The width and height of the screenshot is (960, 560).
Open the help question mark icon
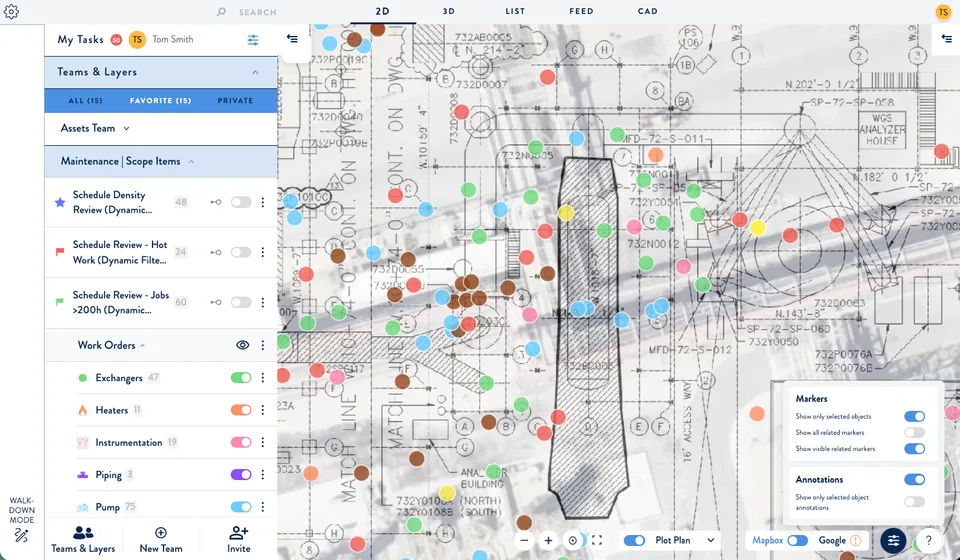[x=928, y=540]
